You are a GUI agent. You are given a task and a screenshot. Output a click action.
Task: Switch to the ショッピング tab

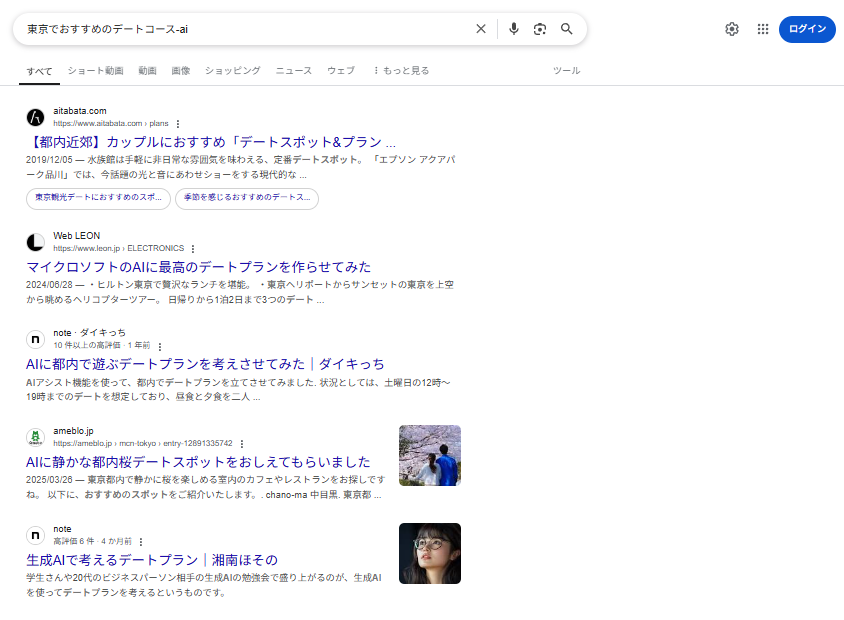(233, 71)
